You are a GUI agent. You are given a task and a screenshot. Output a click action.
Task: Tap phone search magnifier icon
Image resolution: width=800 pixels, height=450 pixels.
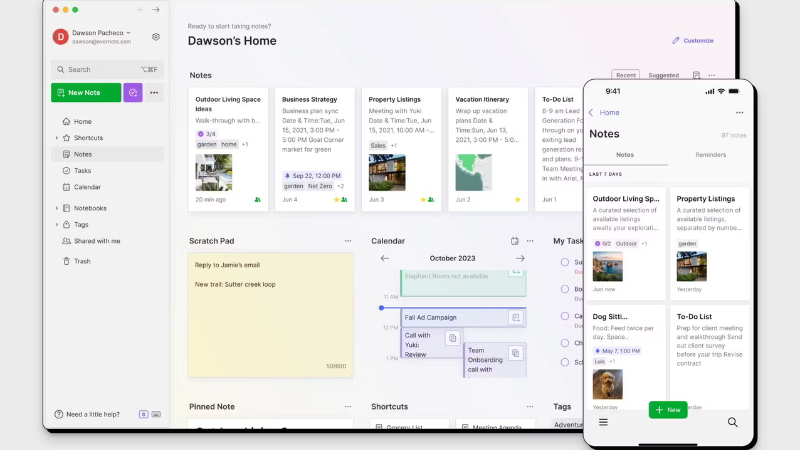(733, 422)
